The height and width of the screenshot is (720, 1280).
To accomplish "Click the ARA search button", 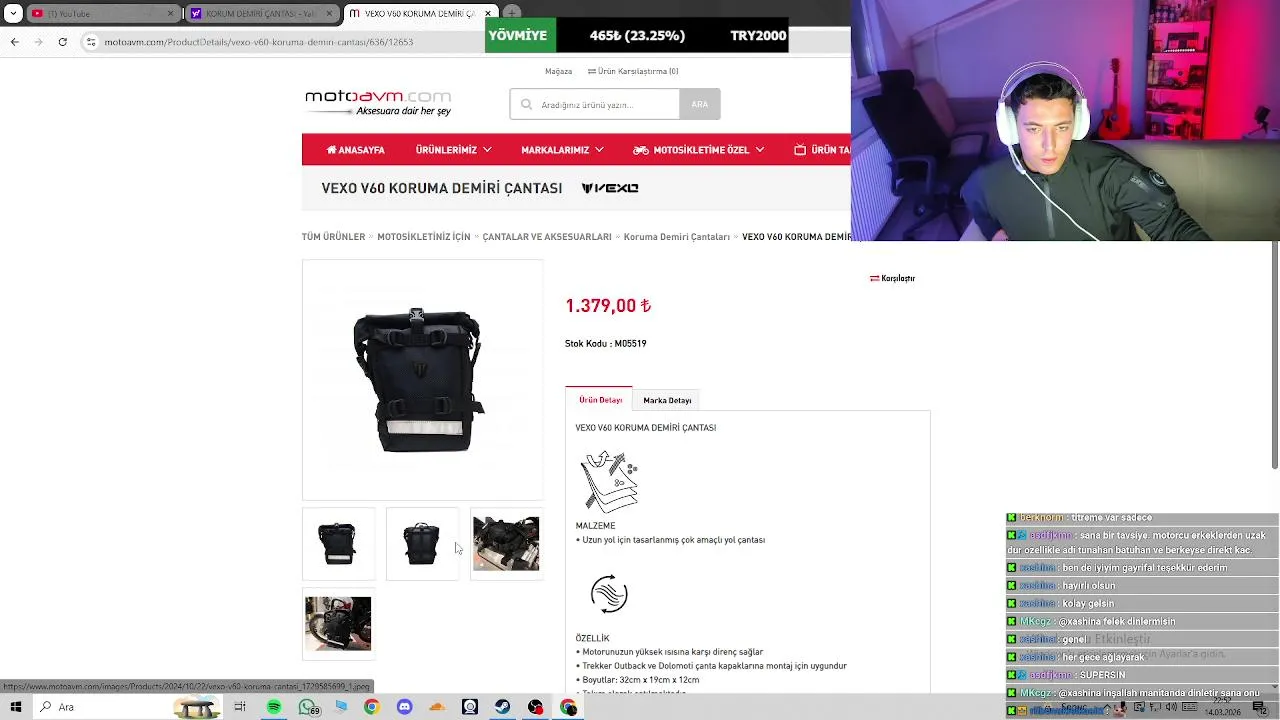I will pyautogui.click(x=700, y=104).
